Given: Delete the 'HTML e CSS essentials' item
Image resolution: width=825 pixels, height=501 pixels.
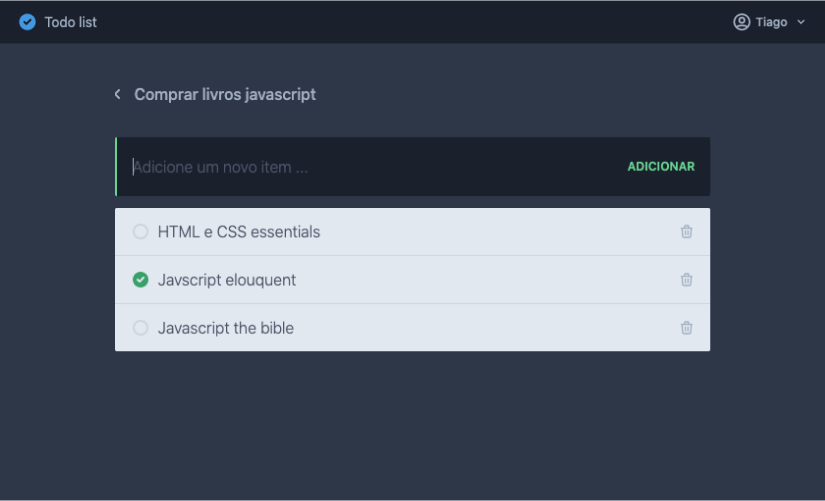Looking at the screenshot, I should coord(686,232).
